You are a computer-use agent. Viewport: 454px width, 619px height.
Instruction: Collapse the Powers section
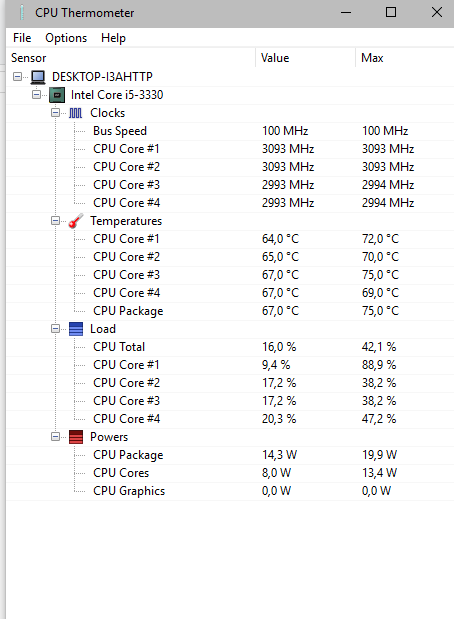(x=55, y=437)
